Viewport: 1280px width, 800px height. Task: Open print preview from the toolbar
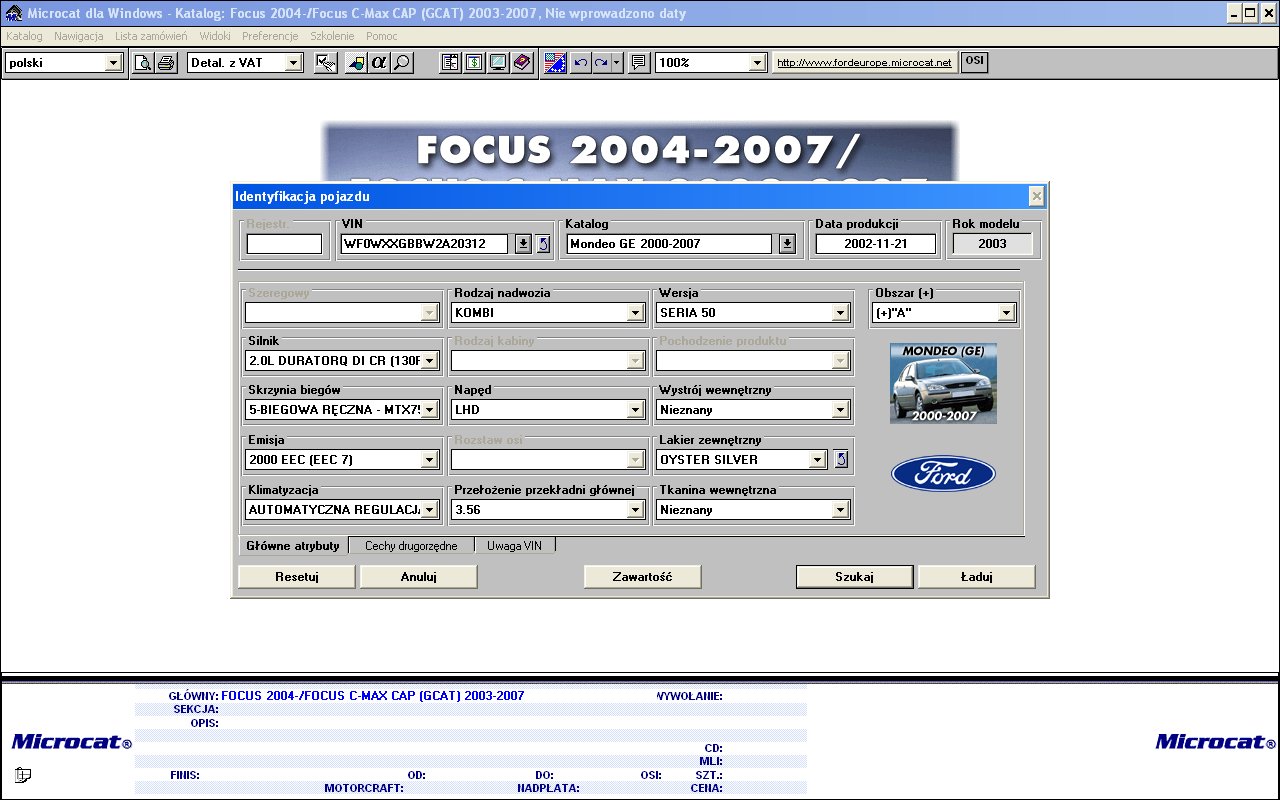(143, 63)
